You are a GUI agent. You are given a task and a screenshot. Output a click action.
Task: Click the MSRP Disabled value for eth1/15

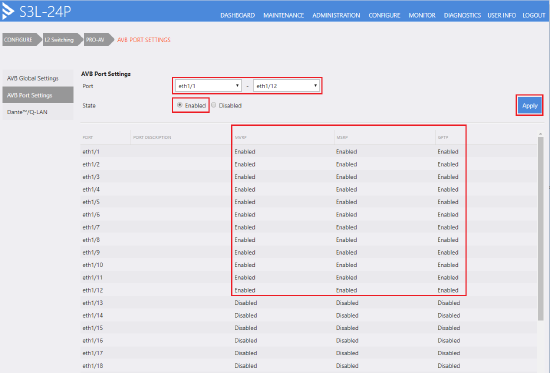347,328
